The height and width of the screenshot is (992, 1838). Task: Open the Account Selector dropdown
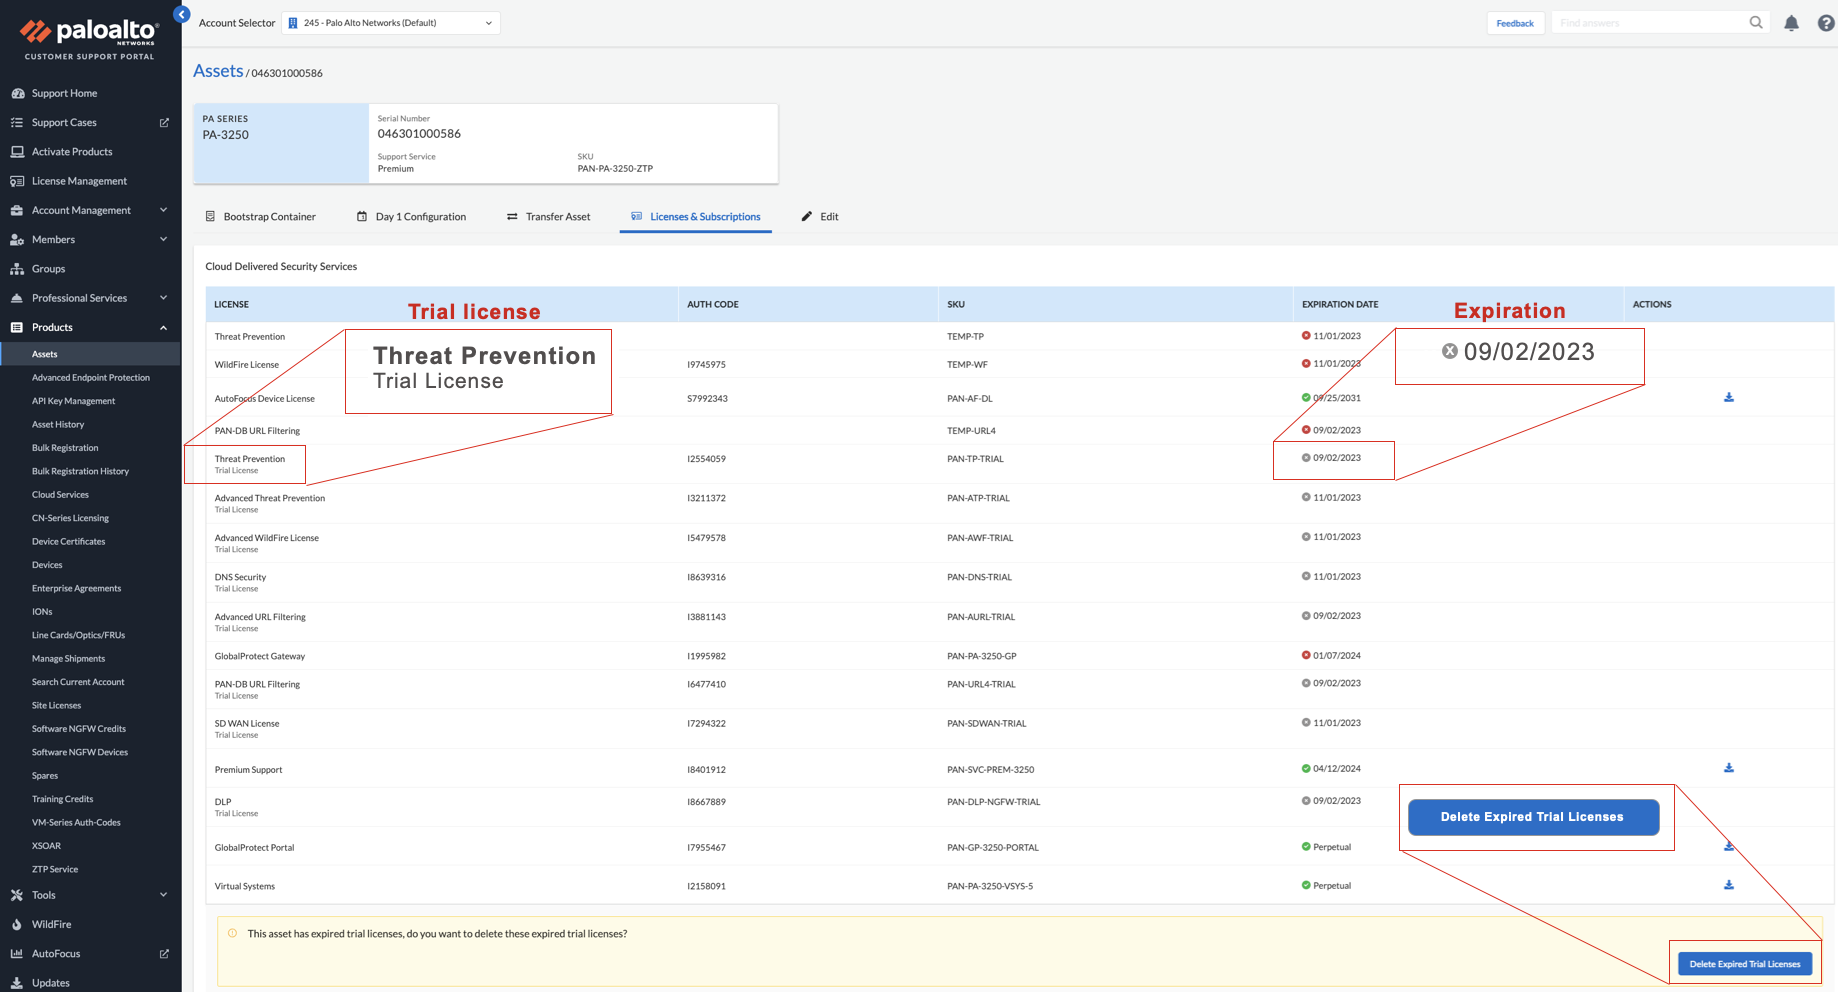(x=391, y=23)
